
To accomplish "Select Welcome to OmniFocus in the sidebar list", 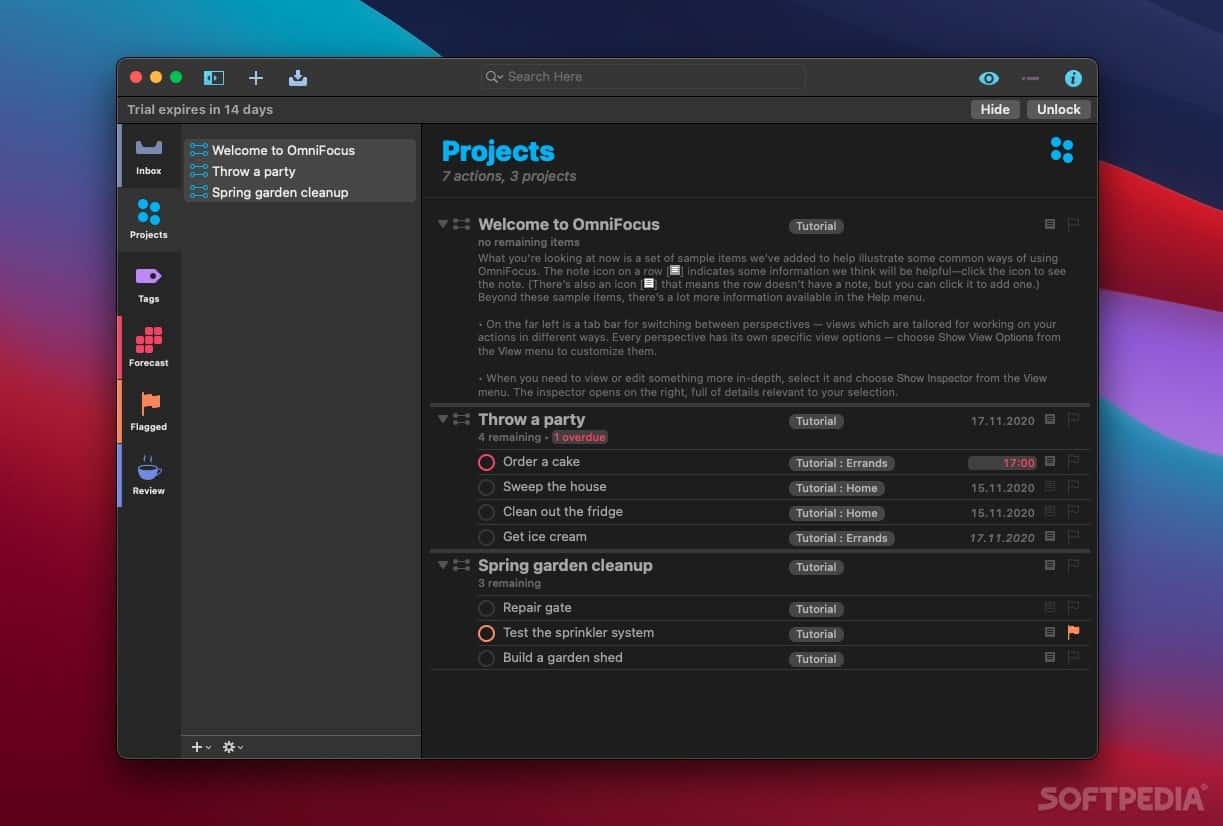I will 300,150.
